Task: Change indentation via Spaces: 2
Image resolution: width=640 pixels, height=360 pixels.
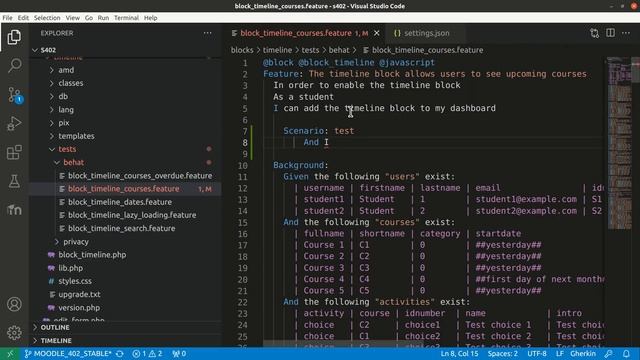Action: coord(502,353)
